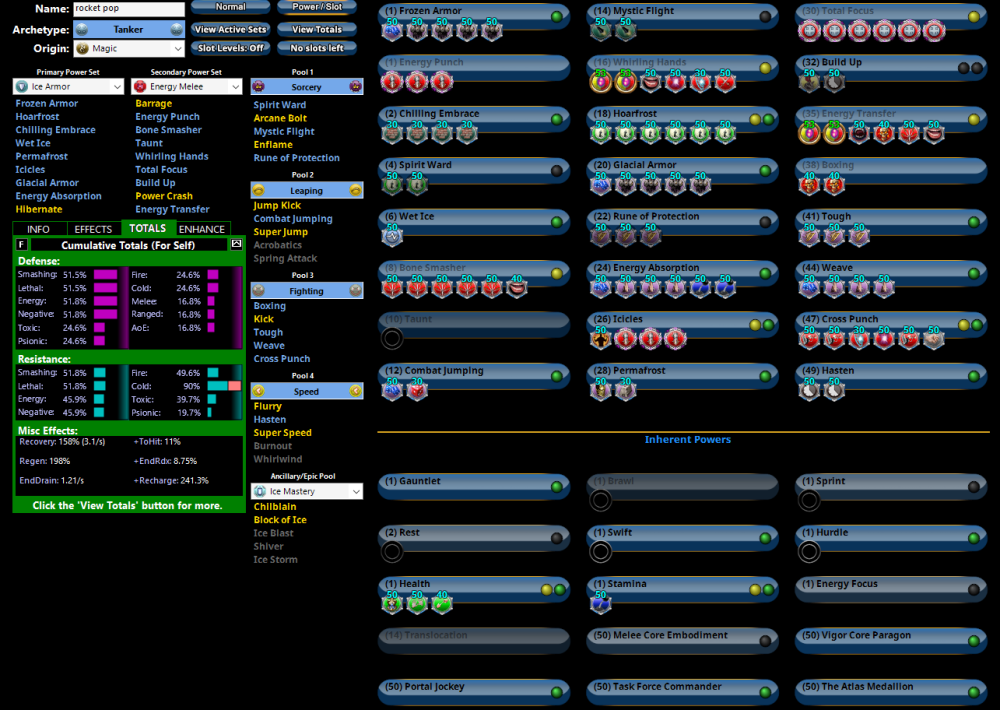Viewport: 1000px width, 710px height.
Task: Click the image icon right of Cumulative Totals
Action: click(x=236, y=244)
